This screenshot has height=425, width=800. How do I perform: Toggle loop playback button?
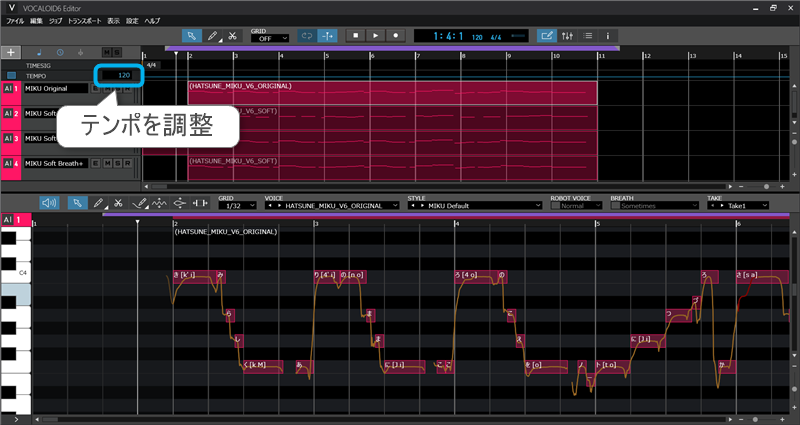point(307,36)
